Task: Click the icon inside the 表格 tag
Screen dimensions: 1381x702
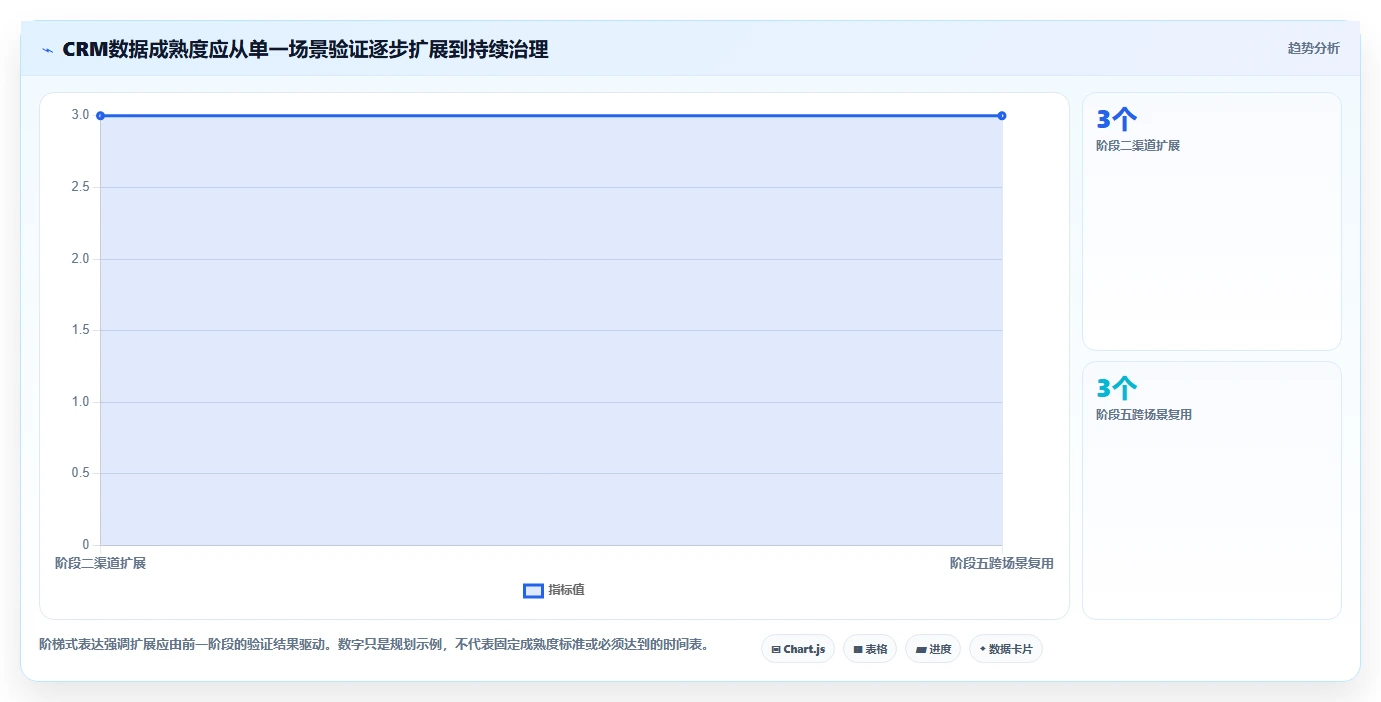Action: (x=858, y=650)
